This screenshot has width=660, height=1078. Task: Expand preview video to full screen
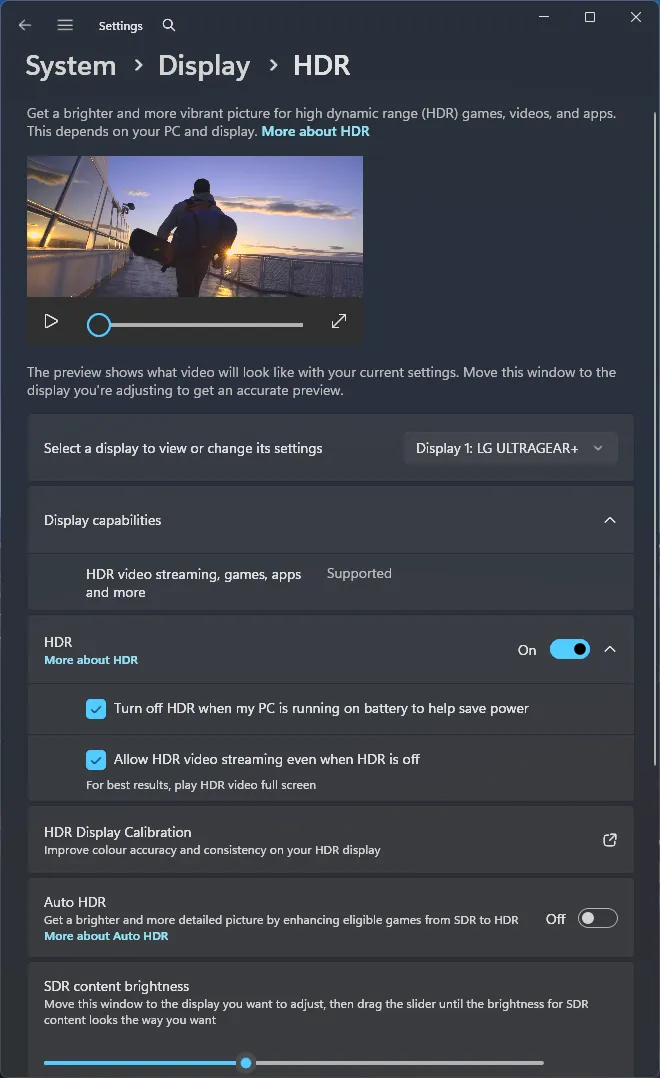point(339,321)
